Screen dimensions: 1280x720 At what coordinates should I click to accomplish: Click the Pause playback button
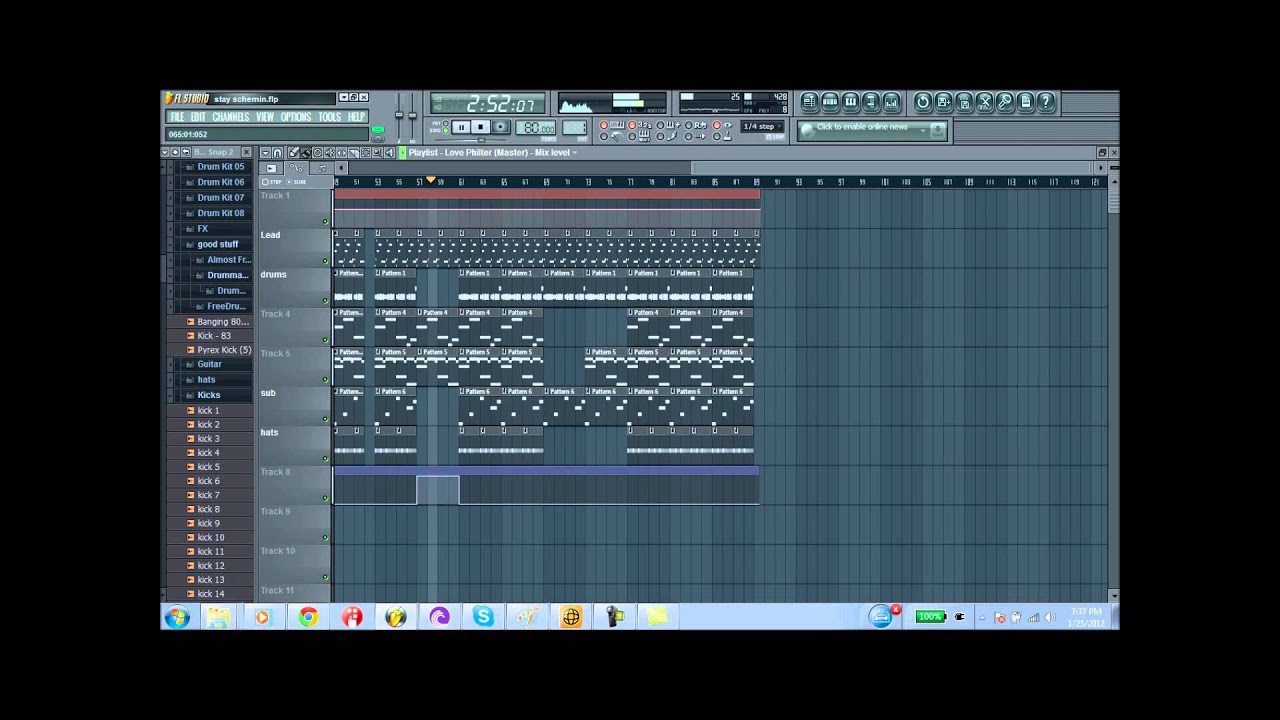pos(461,127)
